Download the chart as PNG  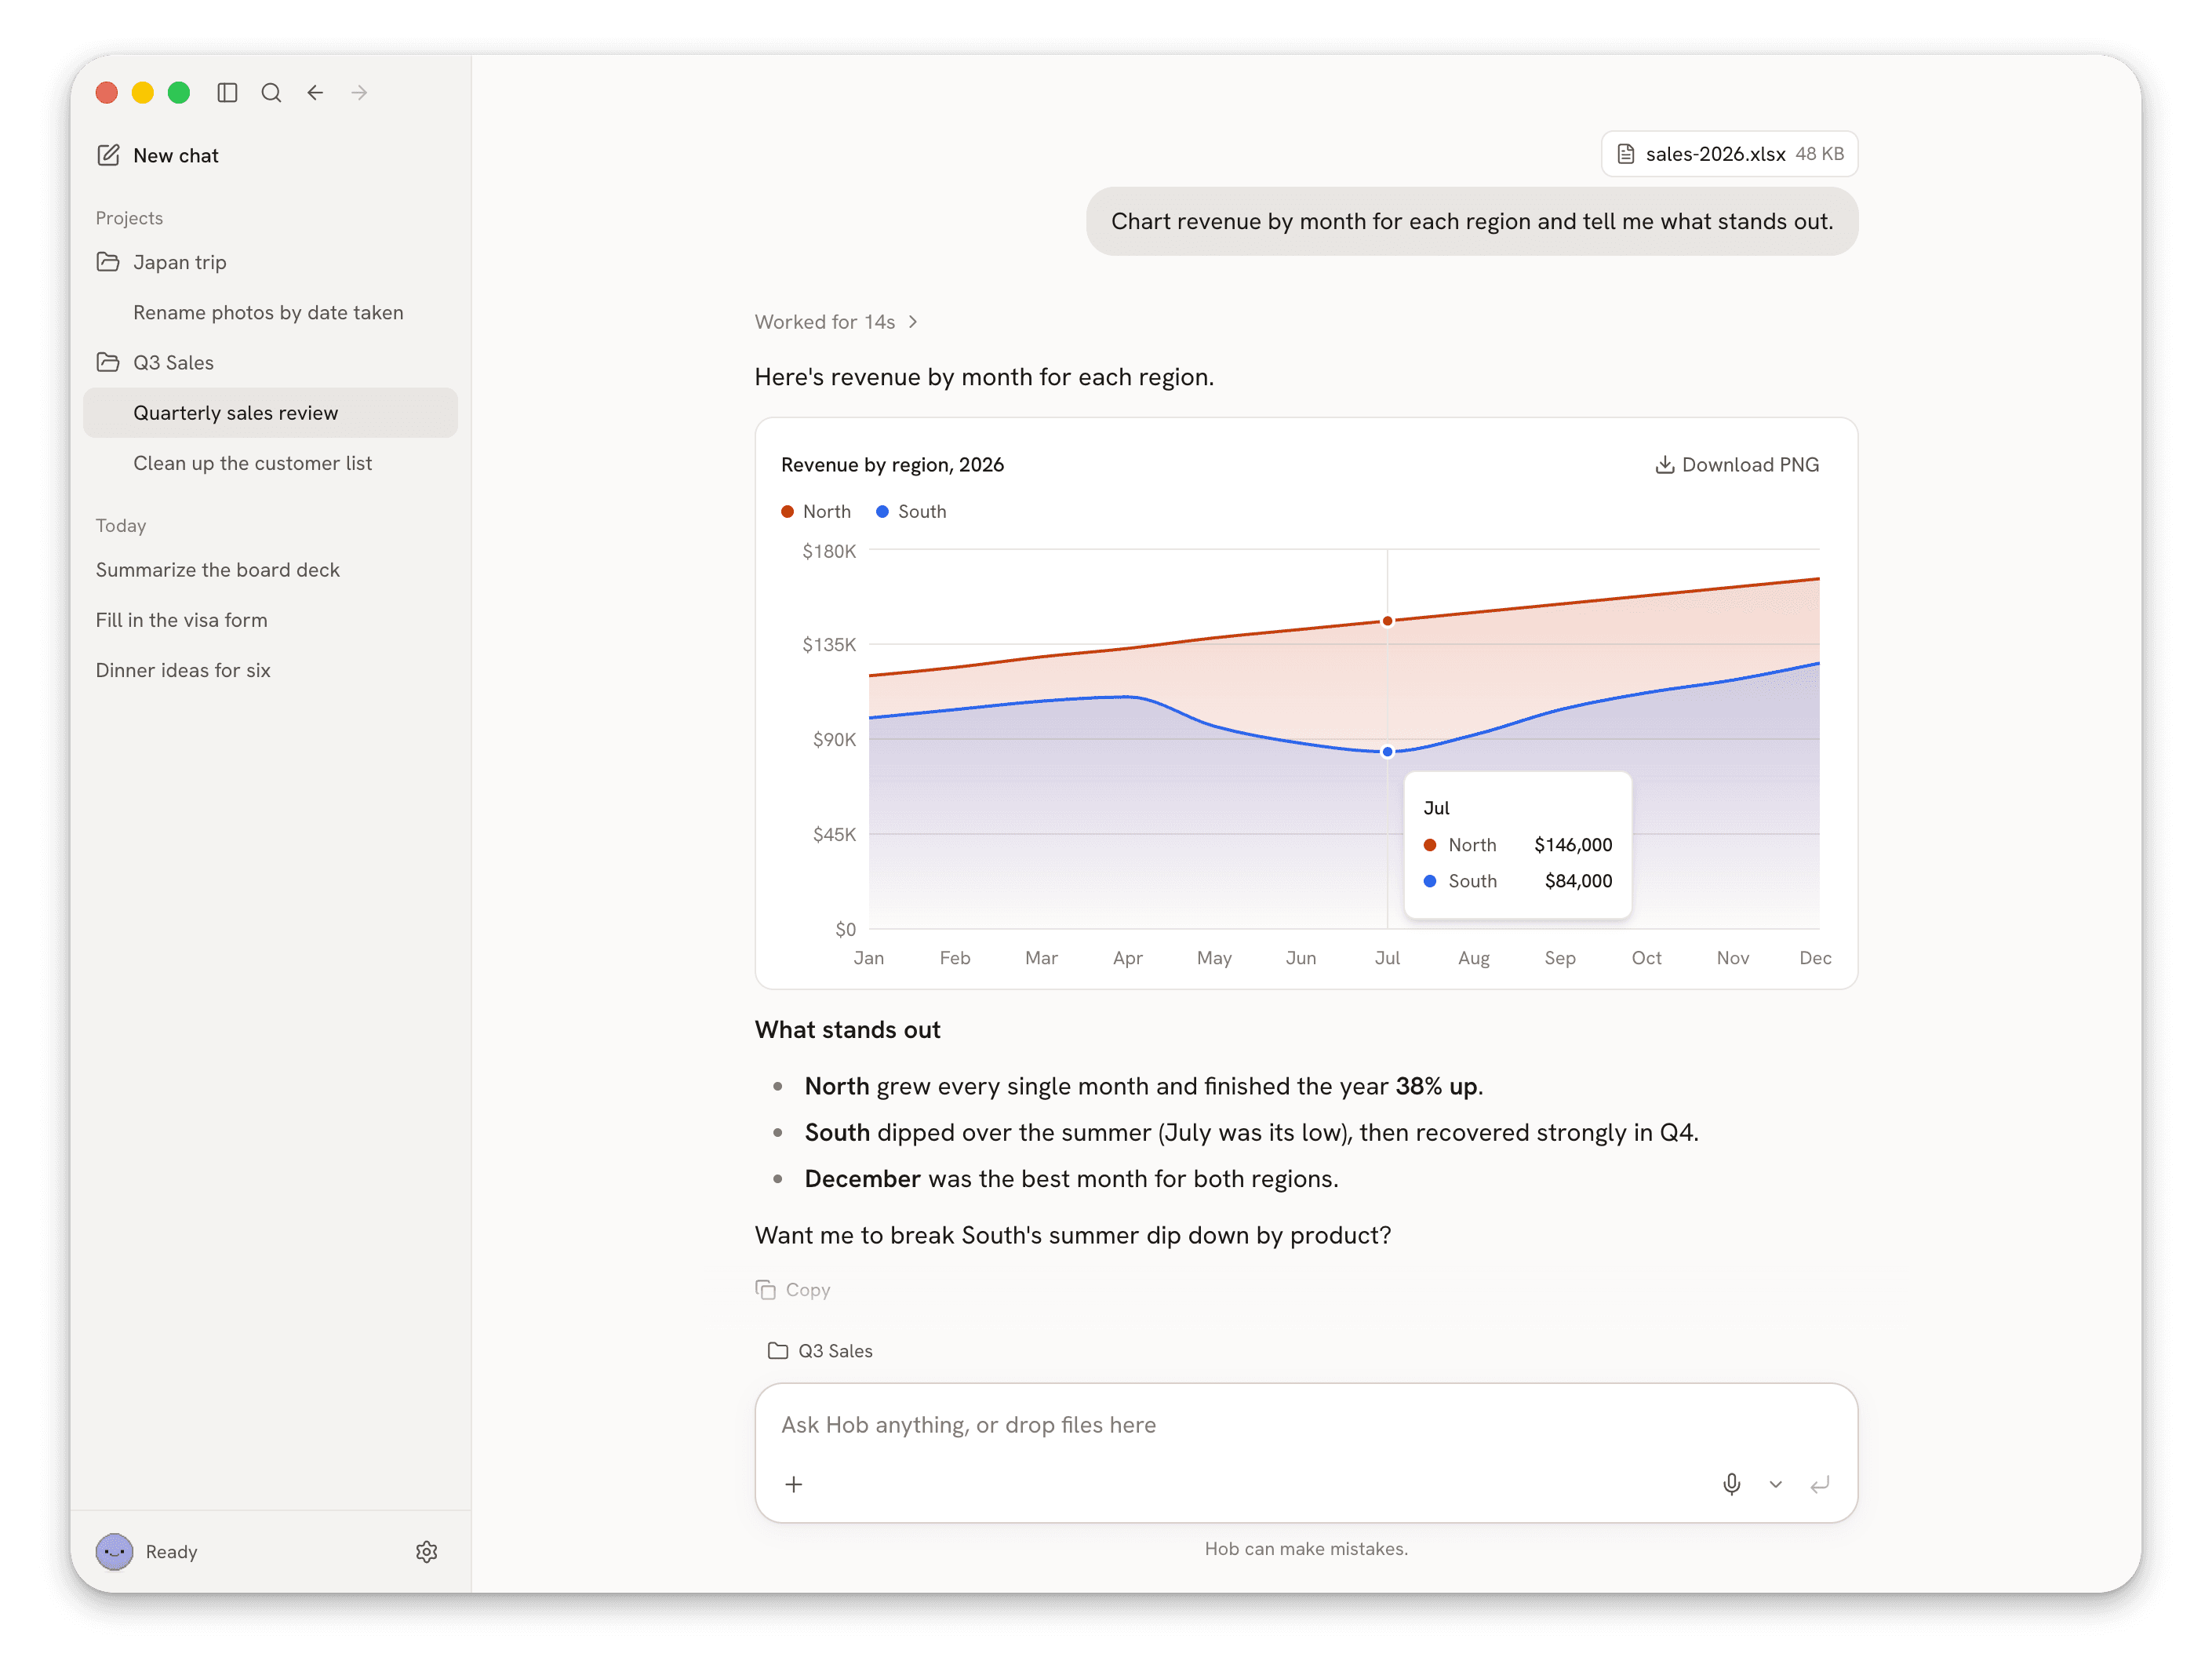tap(1737, 465)
